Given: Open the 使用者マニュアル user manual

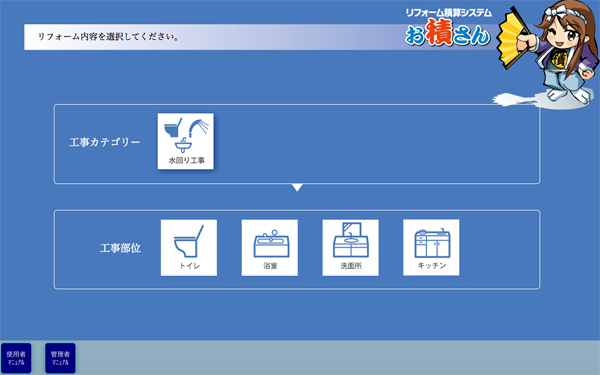Looking at the screenshot, I should point(16,358).
